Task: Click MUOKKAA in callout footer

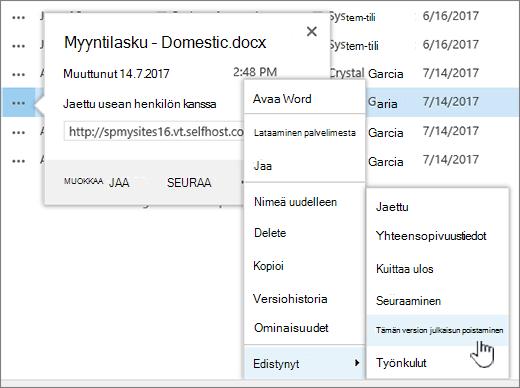Action: pos(83,181)
